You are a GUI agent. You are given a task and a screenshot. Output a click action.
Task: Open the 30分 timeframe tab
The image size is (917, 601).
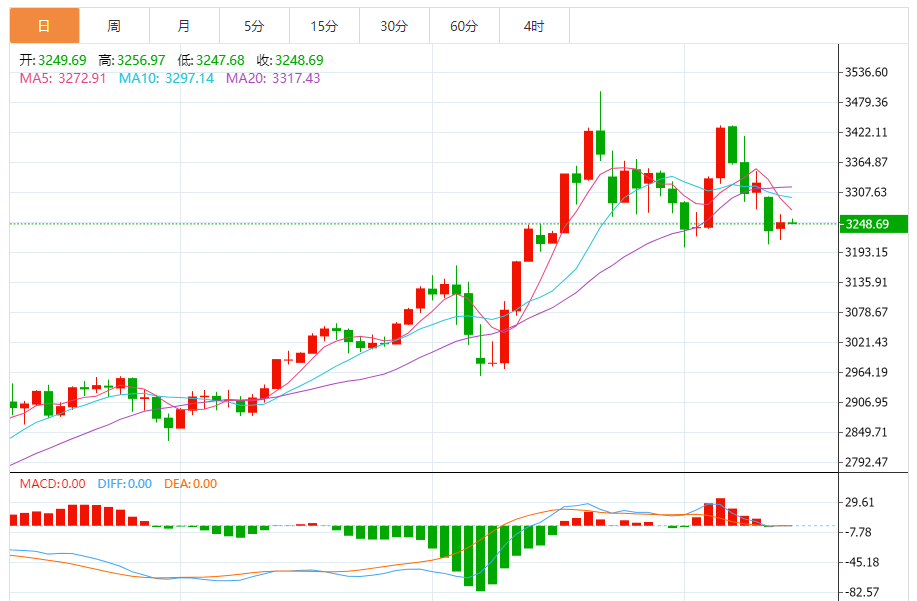(x=395, y=26)
